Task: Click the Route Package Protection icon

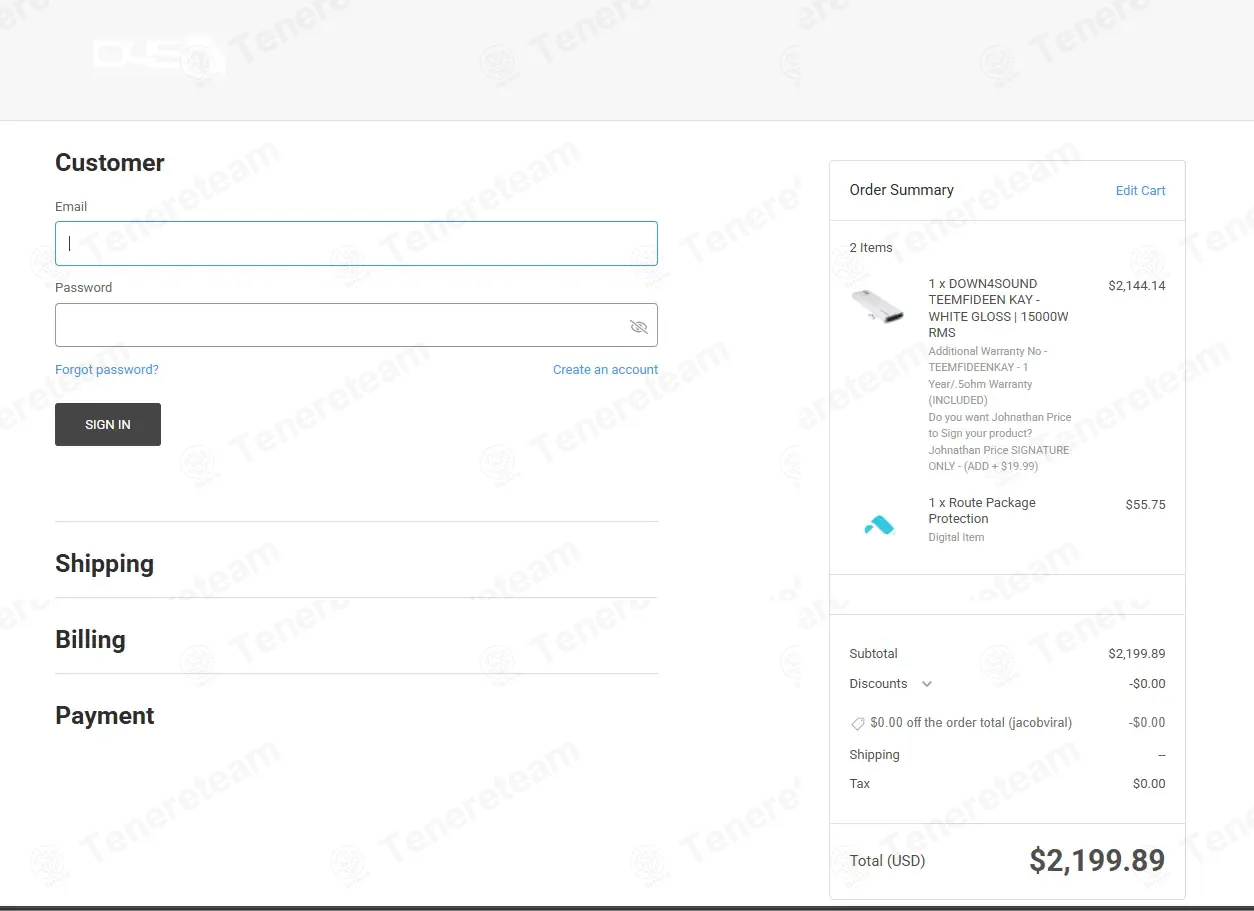Action: pos(879,524)
